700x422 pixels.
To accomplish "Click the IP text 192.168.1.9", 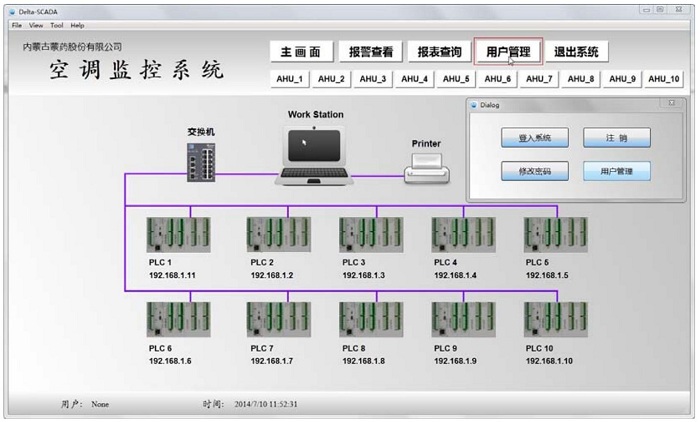I will [455, 361].
